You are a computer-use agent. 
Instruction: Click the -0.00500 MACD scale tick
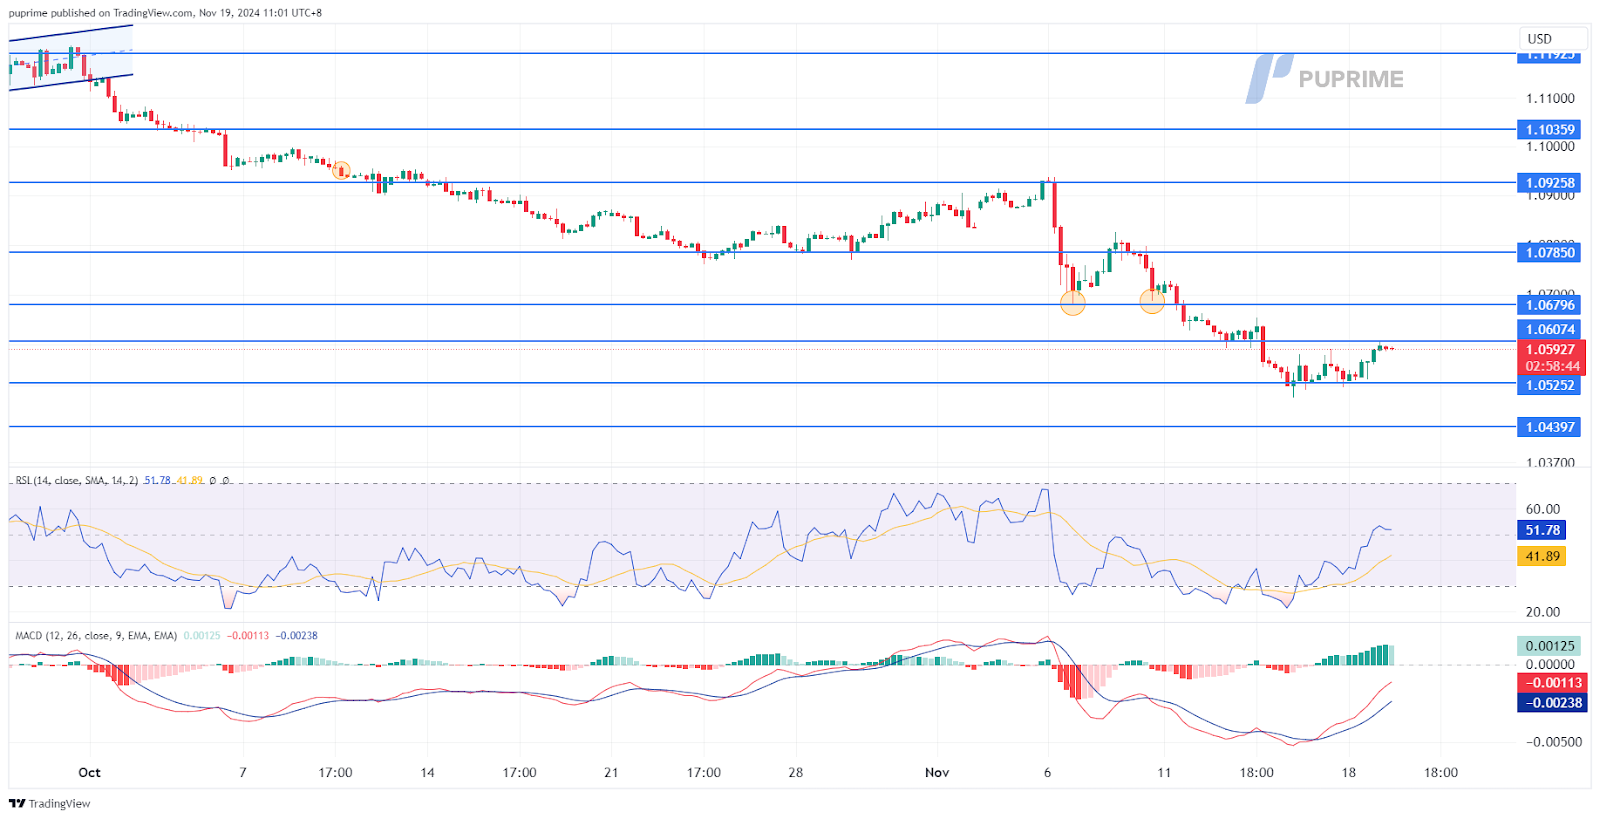pyautogui.click(x=1554, y=741)
